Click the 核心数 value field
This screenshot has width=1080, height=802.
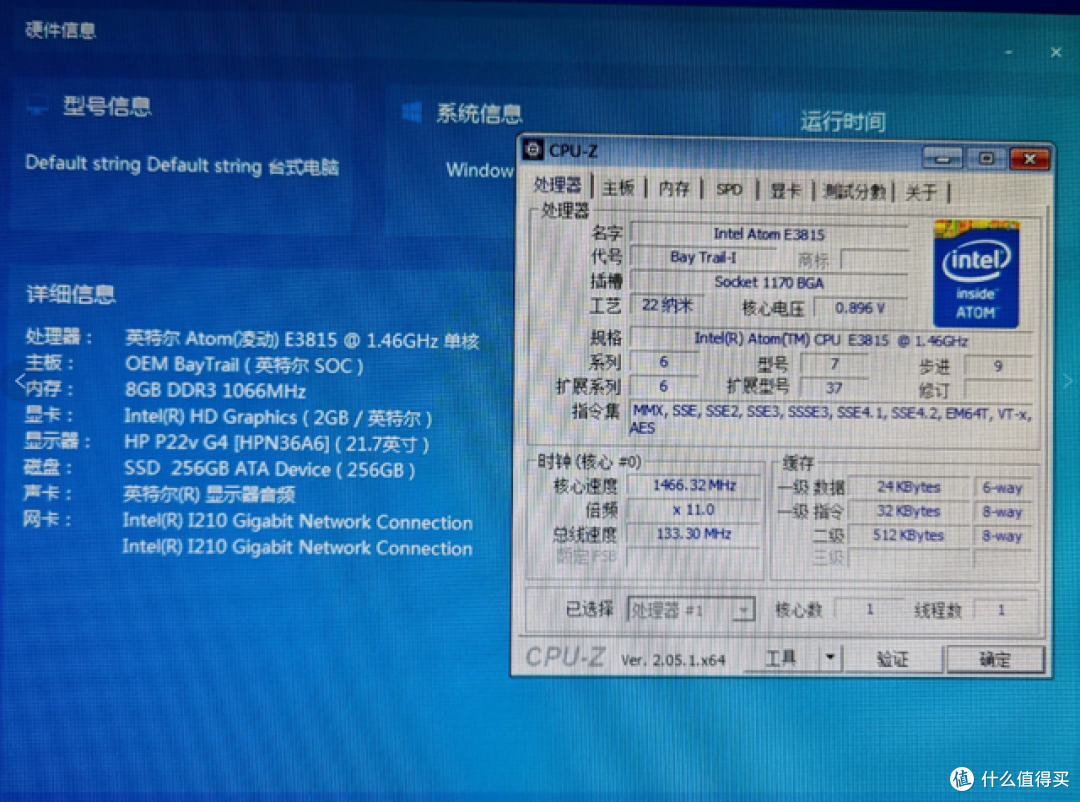click(x=869, y=609)
